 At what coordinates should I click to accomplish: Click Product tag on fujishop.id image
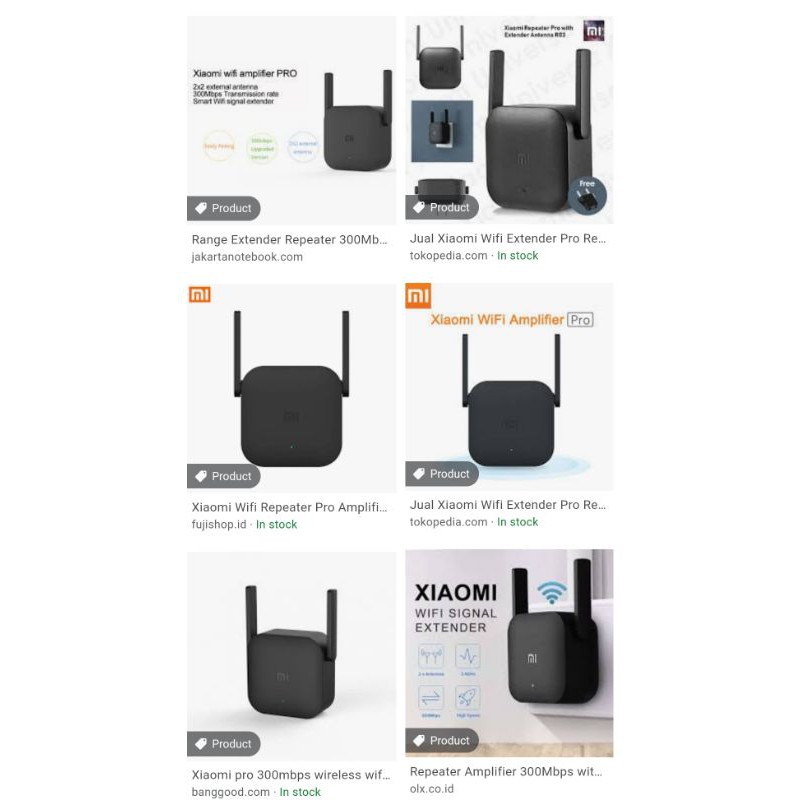click(x=223, y=476)
